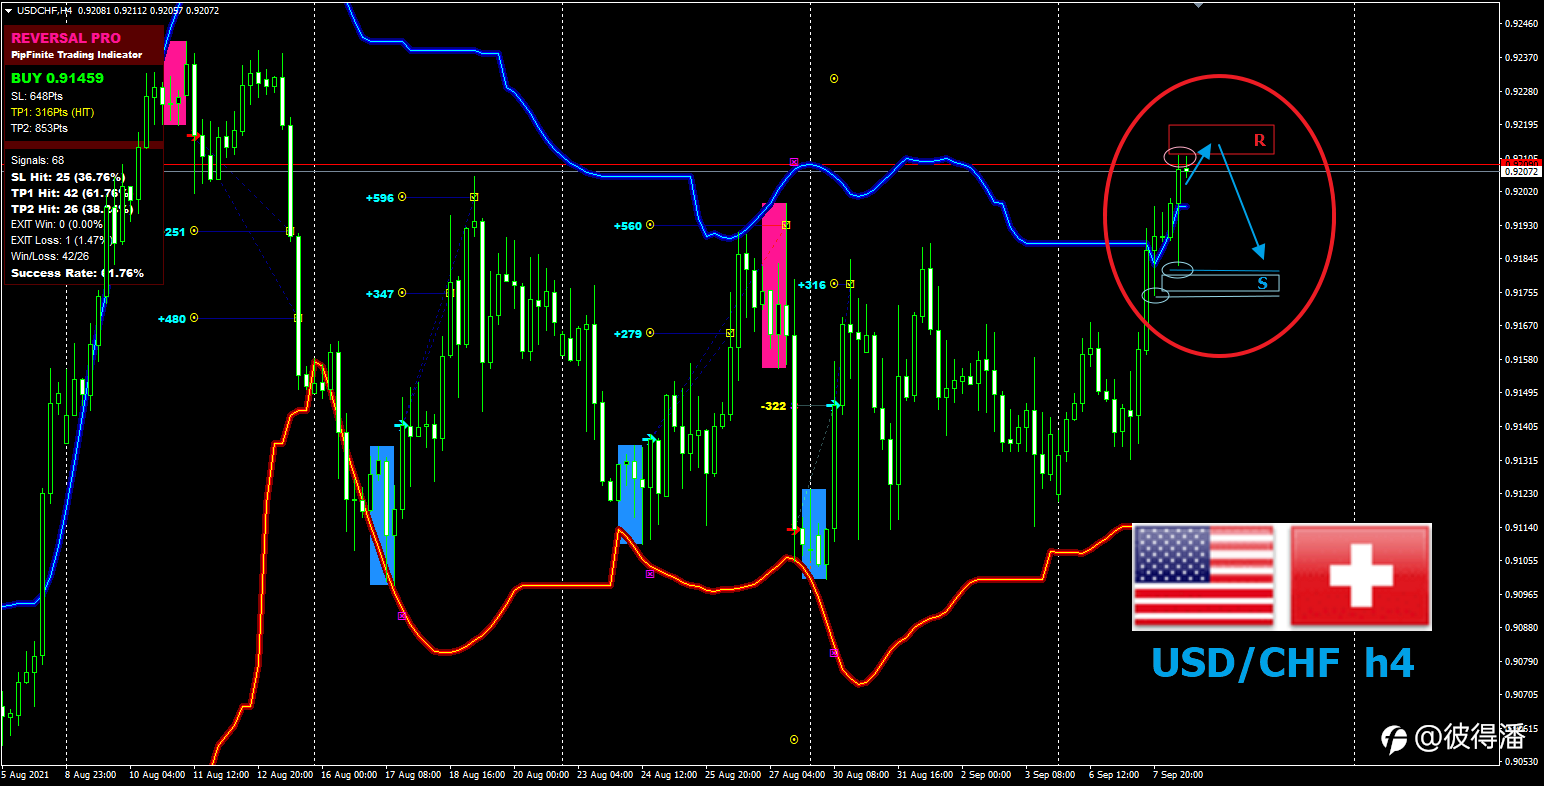Click the SL Hit: 25 statistic
The height and width of the screenshot is (786, 1544).
pyautogui.click(x=67, y=177)
